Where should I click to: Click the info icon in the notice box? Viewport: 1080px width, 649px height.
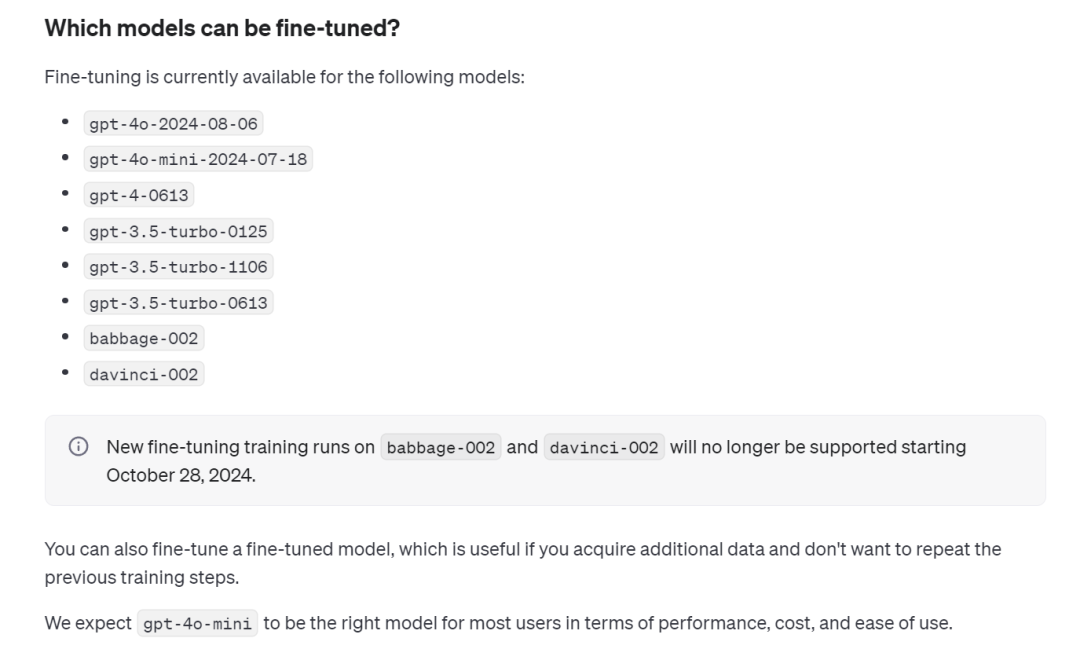pos(78,448)
